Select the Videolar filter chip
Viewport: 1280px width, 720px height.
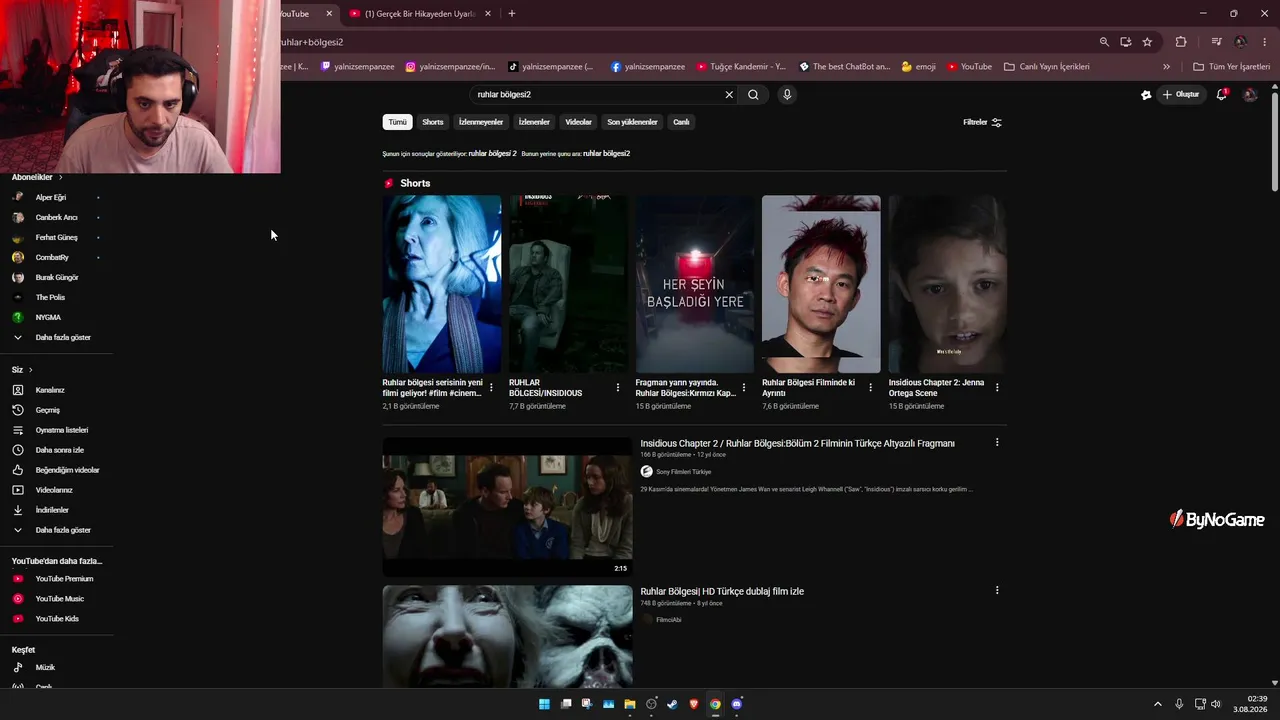579,122
